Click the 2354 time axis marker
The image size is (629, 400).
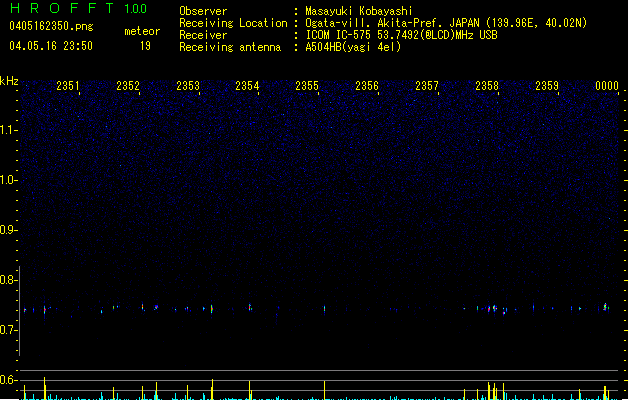point(247,86)
